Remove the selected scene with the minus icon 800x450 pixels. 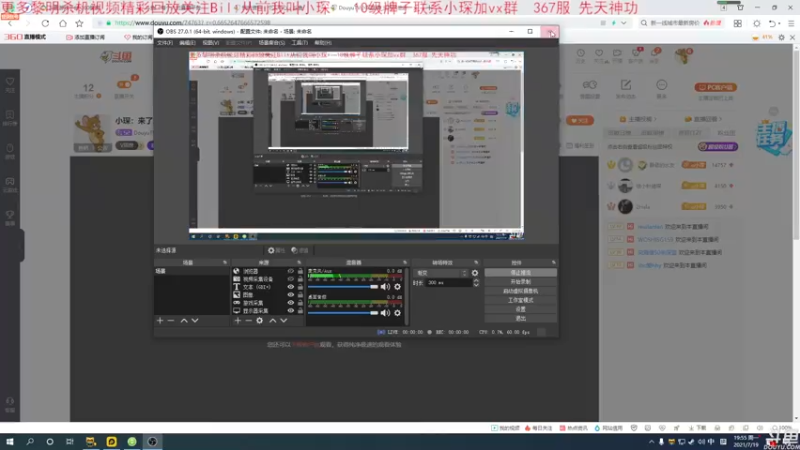click(171, 320)
